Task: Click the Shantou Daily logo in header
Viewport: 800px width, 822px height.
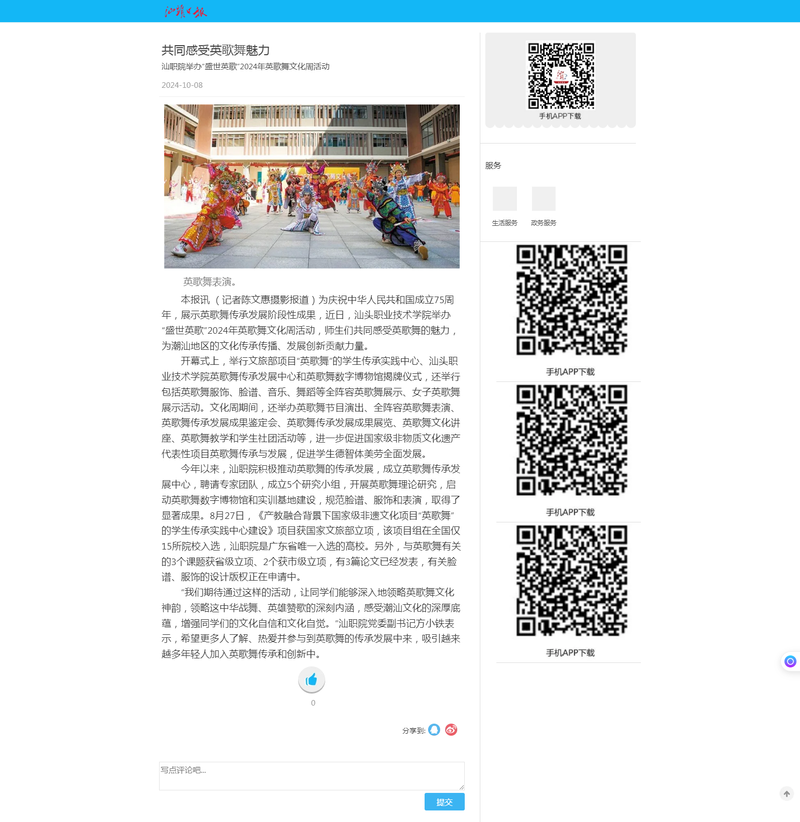Action: [185, 11]
